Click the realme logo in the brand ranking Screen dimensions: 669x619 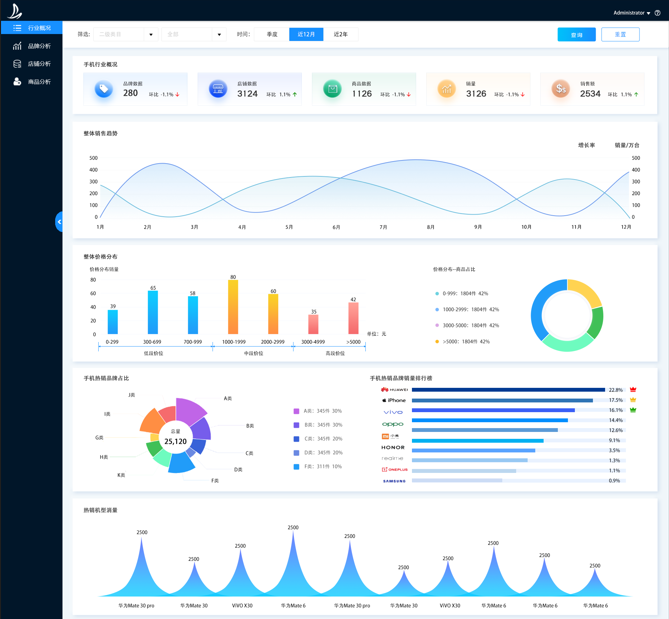click(392, 459)
